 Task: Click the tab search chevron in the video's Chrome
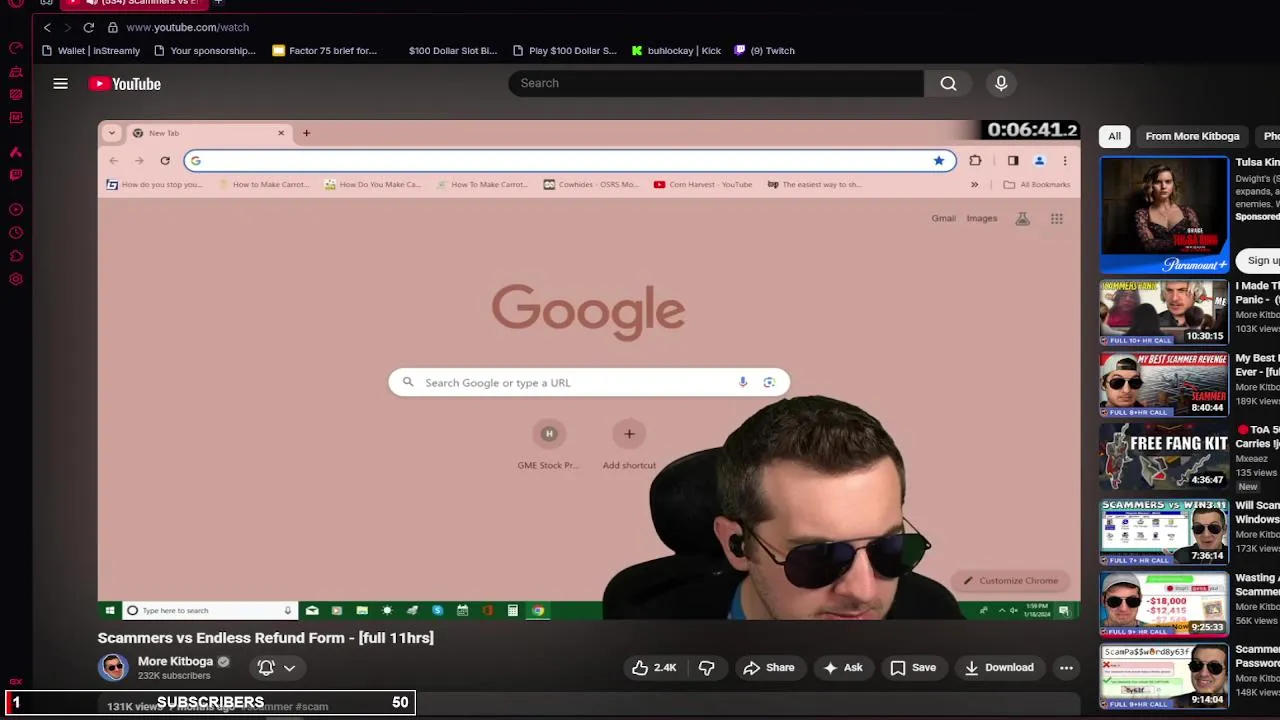tap(112, 133)
